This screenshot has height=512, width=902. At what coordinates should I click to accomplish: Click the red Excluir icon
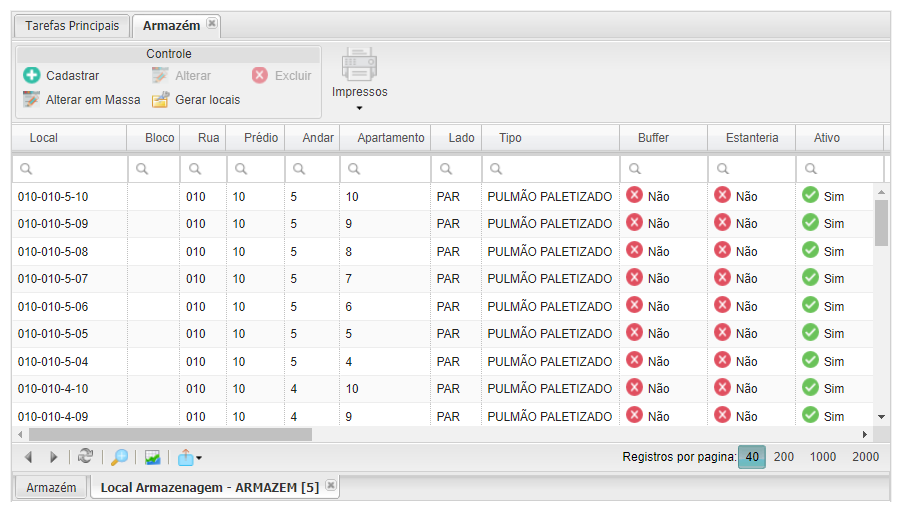coord(259,75)
